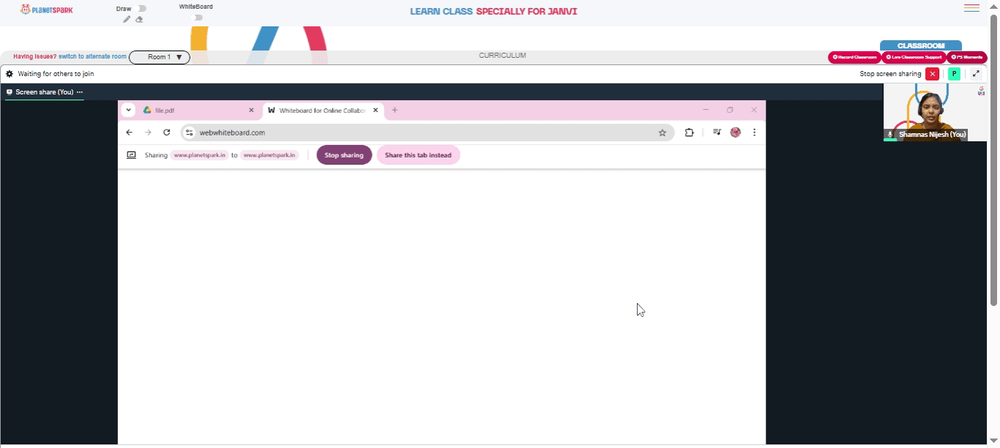Click the Stop sharing button

pyautogui.click(x=344, y=155)
